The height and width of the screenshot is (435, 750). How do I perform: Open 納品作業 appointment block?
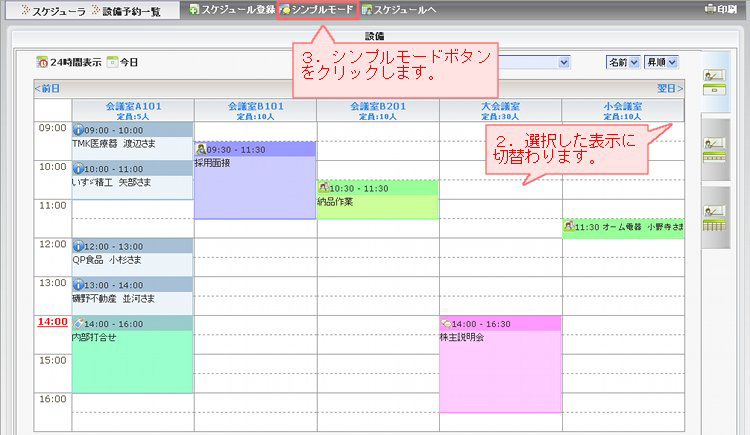[x=377, y=200]
